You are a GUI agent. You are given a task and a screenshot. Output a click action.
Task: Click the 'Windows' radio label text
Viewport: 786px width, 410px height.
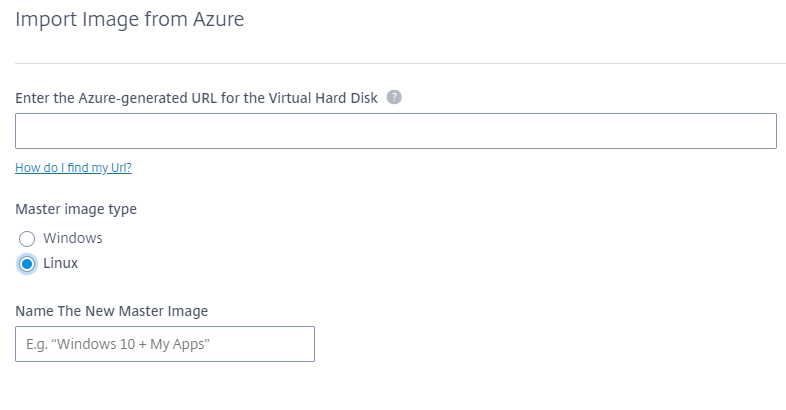click(72, 238)
